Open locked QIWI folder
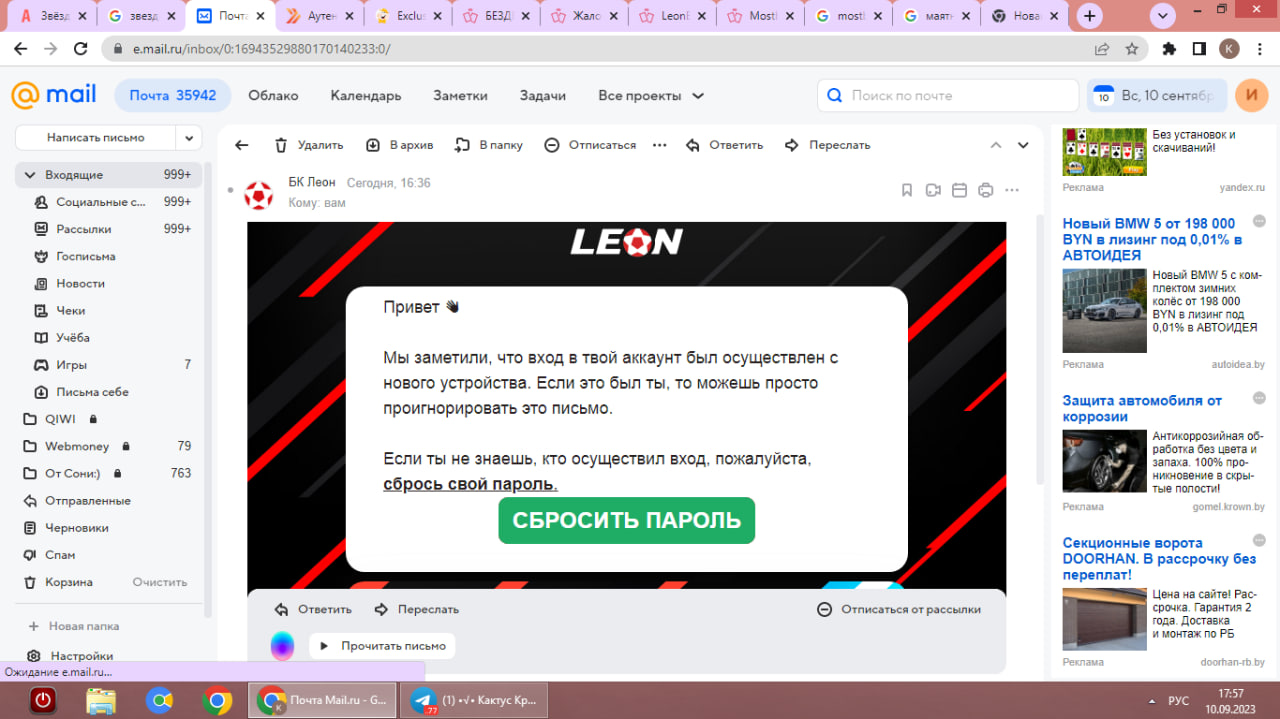Image resolution: width=1280 pixels, height=719 pixels. tap(109, 419)
